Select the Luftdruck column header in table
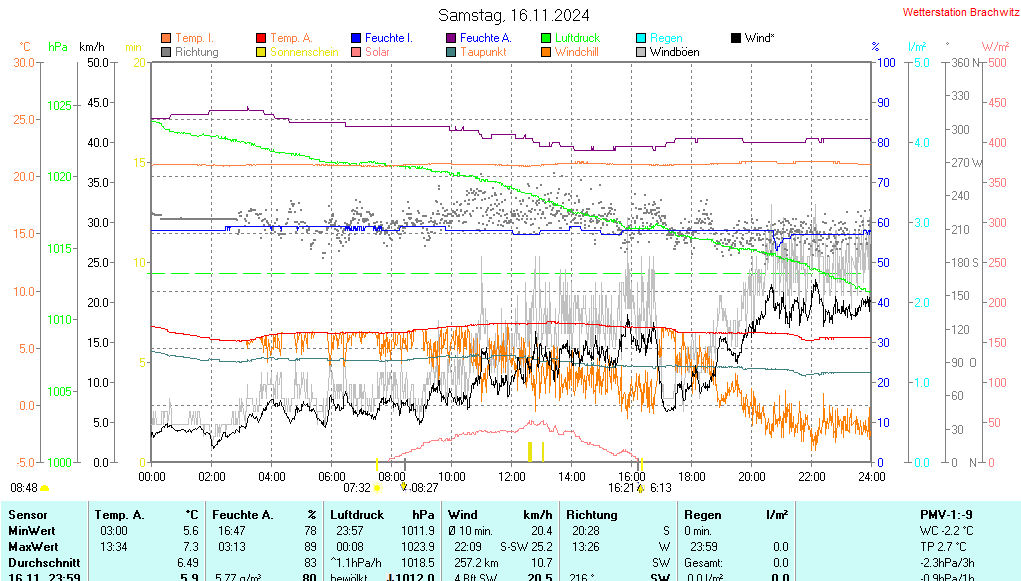The height and width of the screenshot is (581, 1021). click(x=359, y=514)
